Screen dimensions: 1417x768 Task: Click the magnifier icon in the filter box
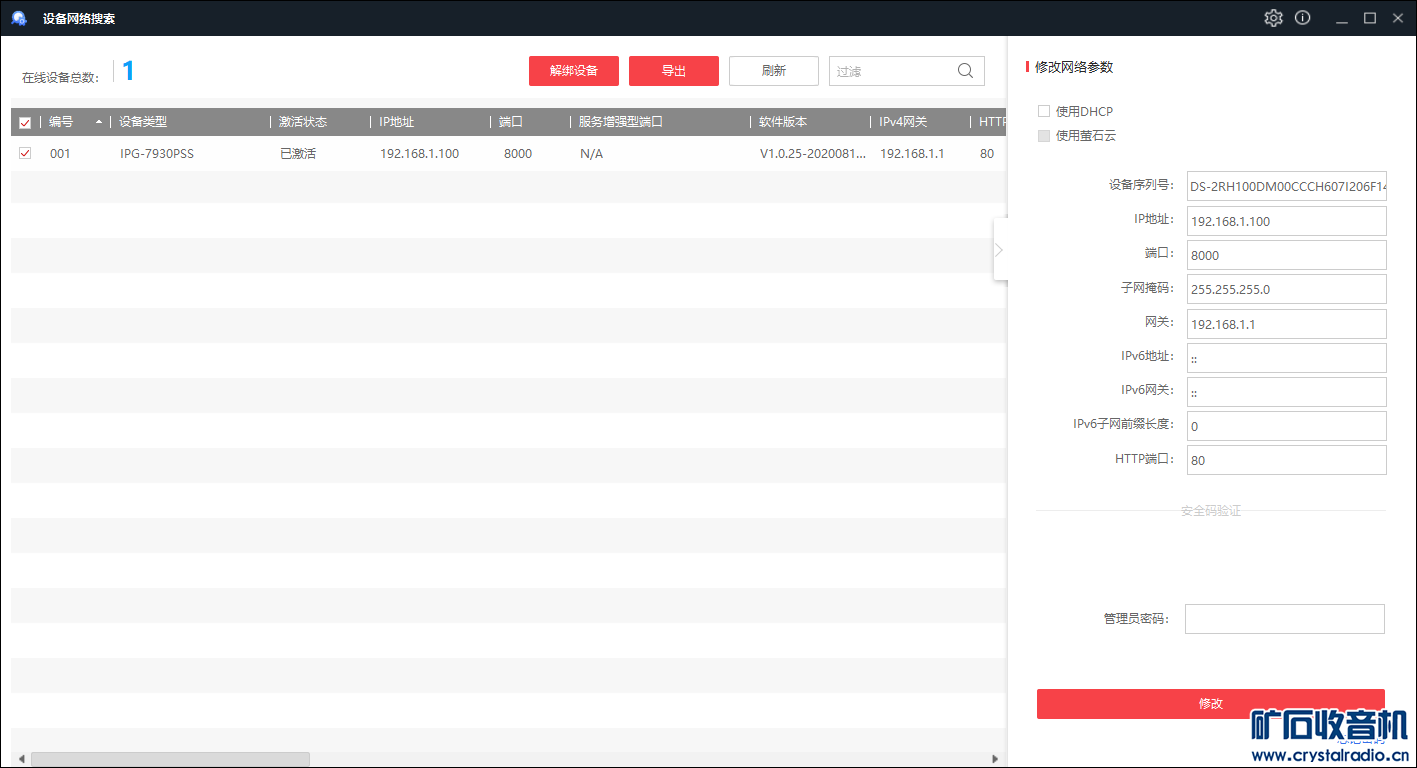[x=965, y=71]
